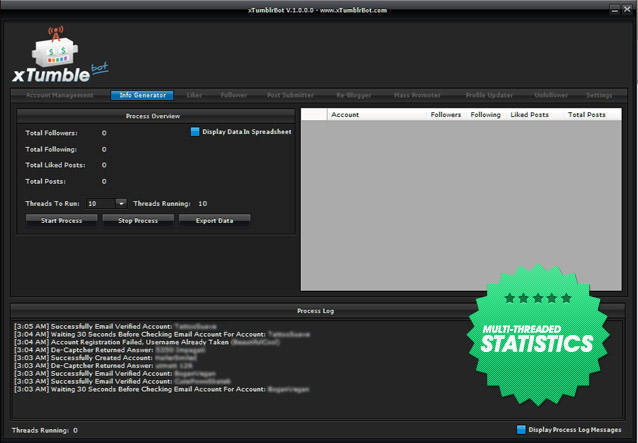
Task: Click the 'Total Liked Posts:' label
Action: pos(55,165)
